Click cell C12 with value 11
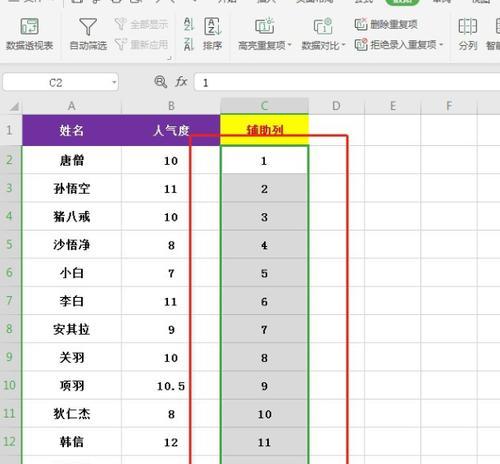 coord(264,442)
